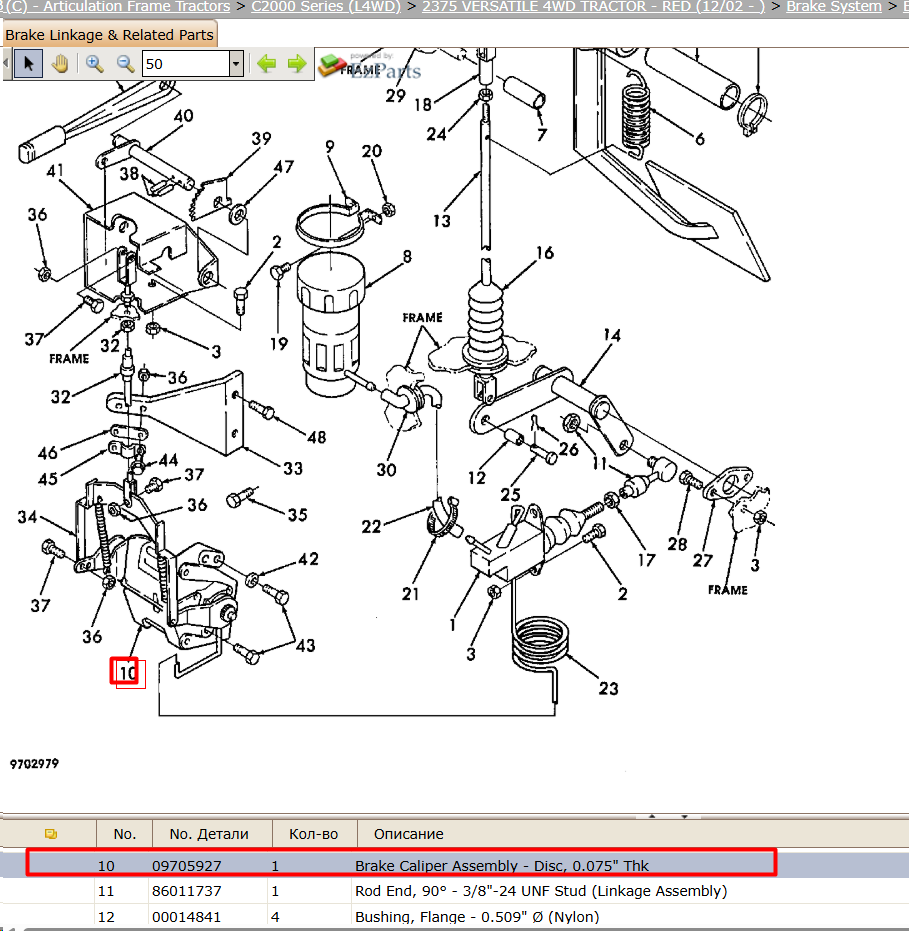This screenshot has width=909, height=931.
Task: Click callout 13 beside the long rod
Action: tap(441, 221)
